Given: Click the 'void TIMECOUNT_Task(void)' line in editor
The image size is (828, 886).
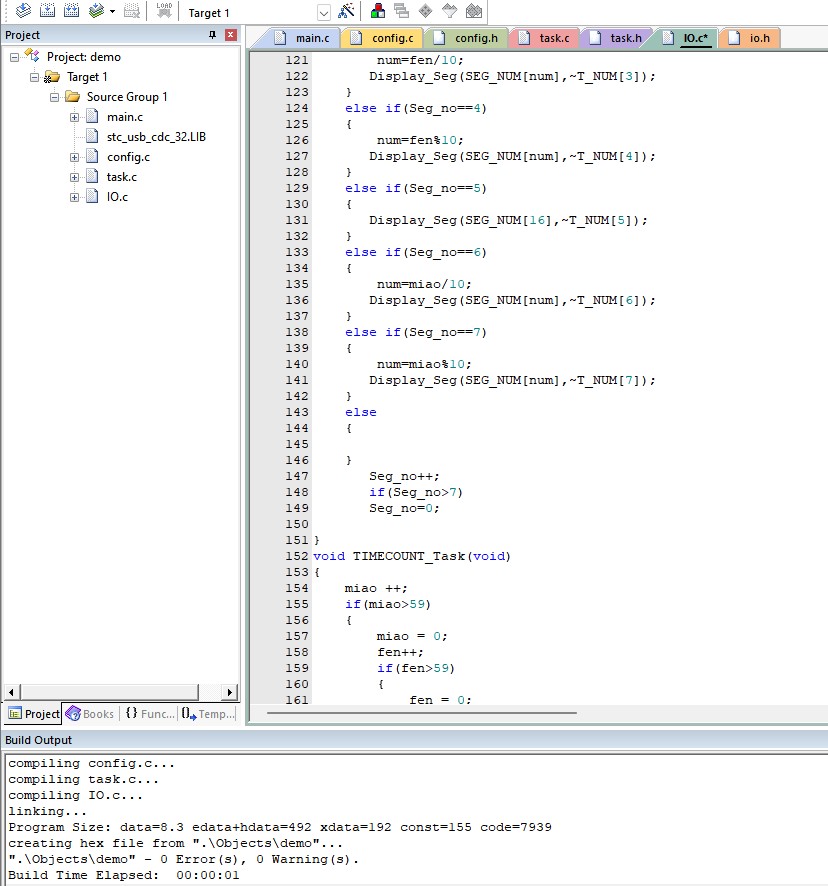Looking at the screenshot, I should (412, 556).
